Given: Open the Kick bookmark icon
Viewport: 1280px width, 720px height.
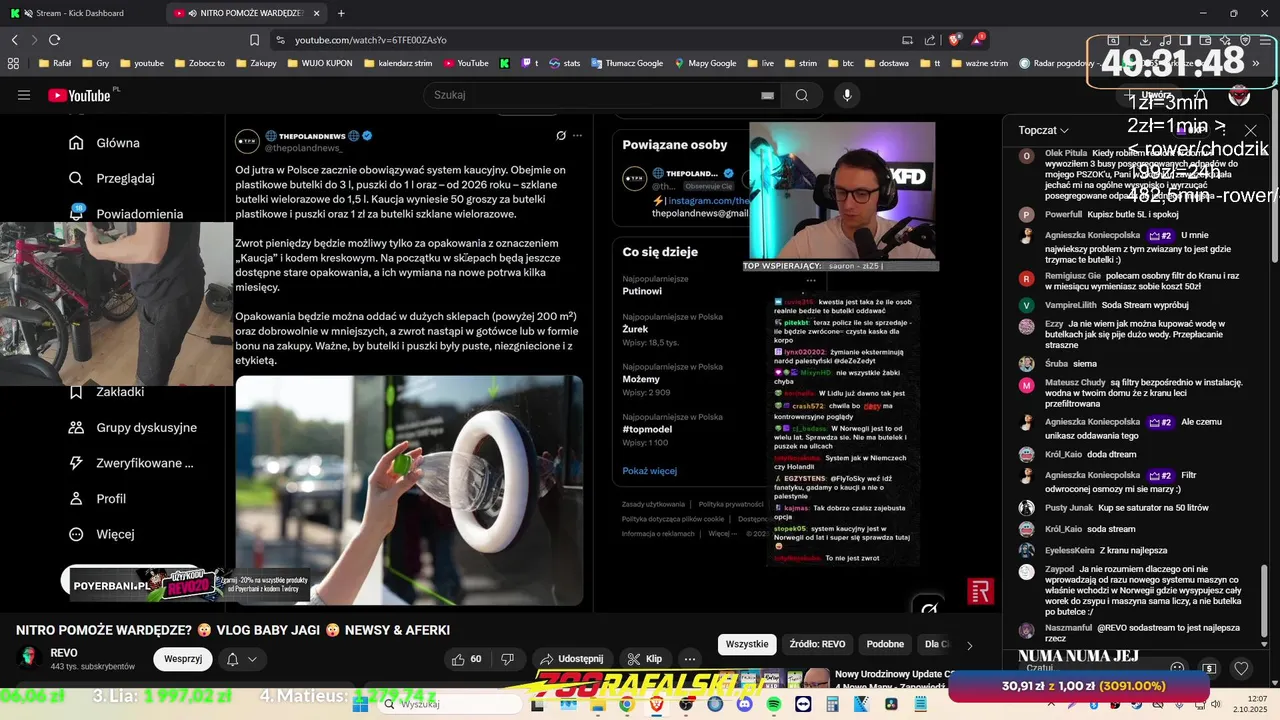Looking at the screenshot, I should tap(504, 63).
